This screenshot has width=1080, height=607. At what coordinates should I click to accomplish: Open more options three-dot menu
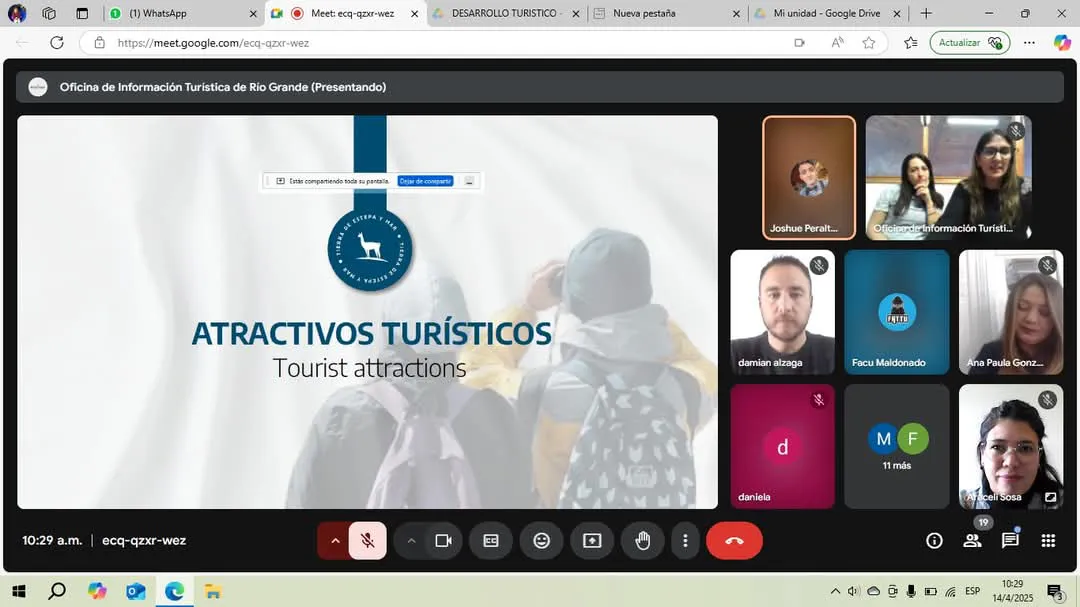pos(685,541)
